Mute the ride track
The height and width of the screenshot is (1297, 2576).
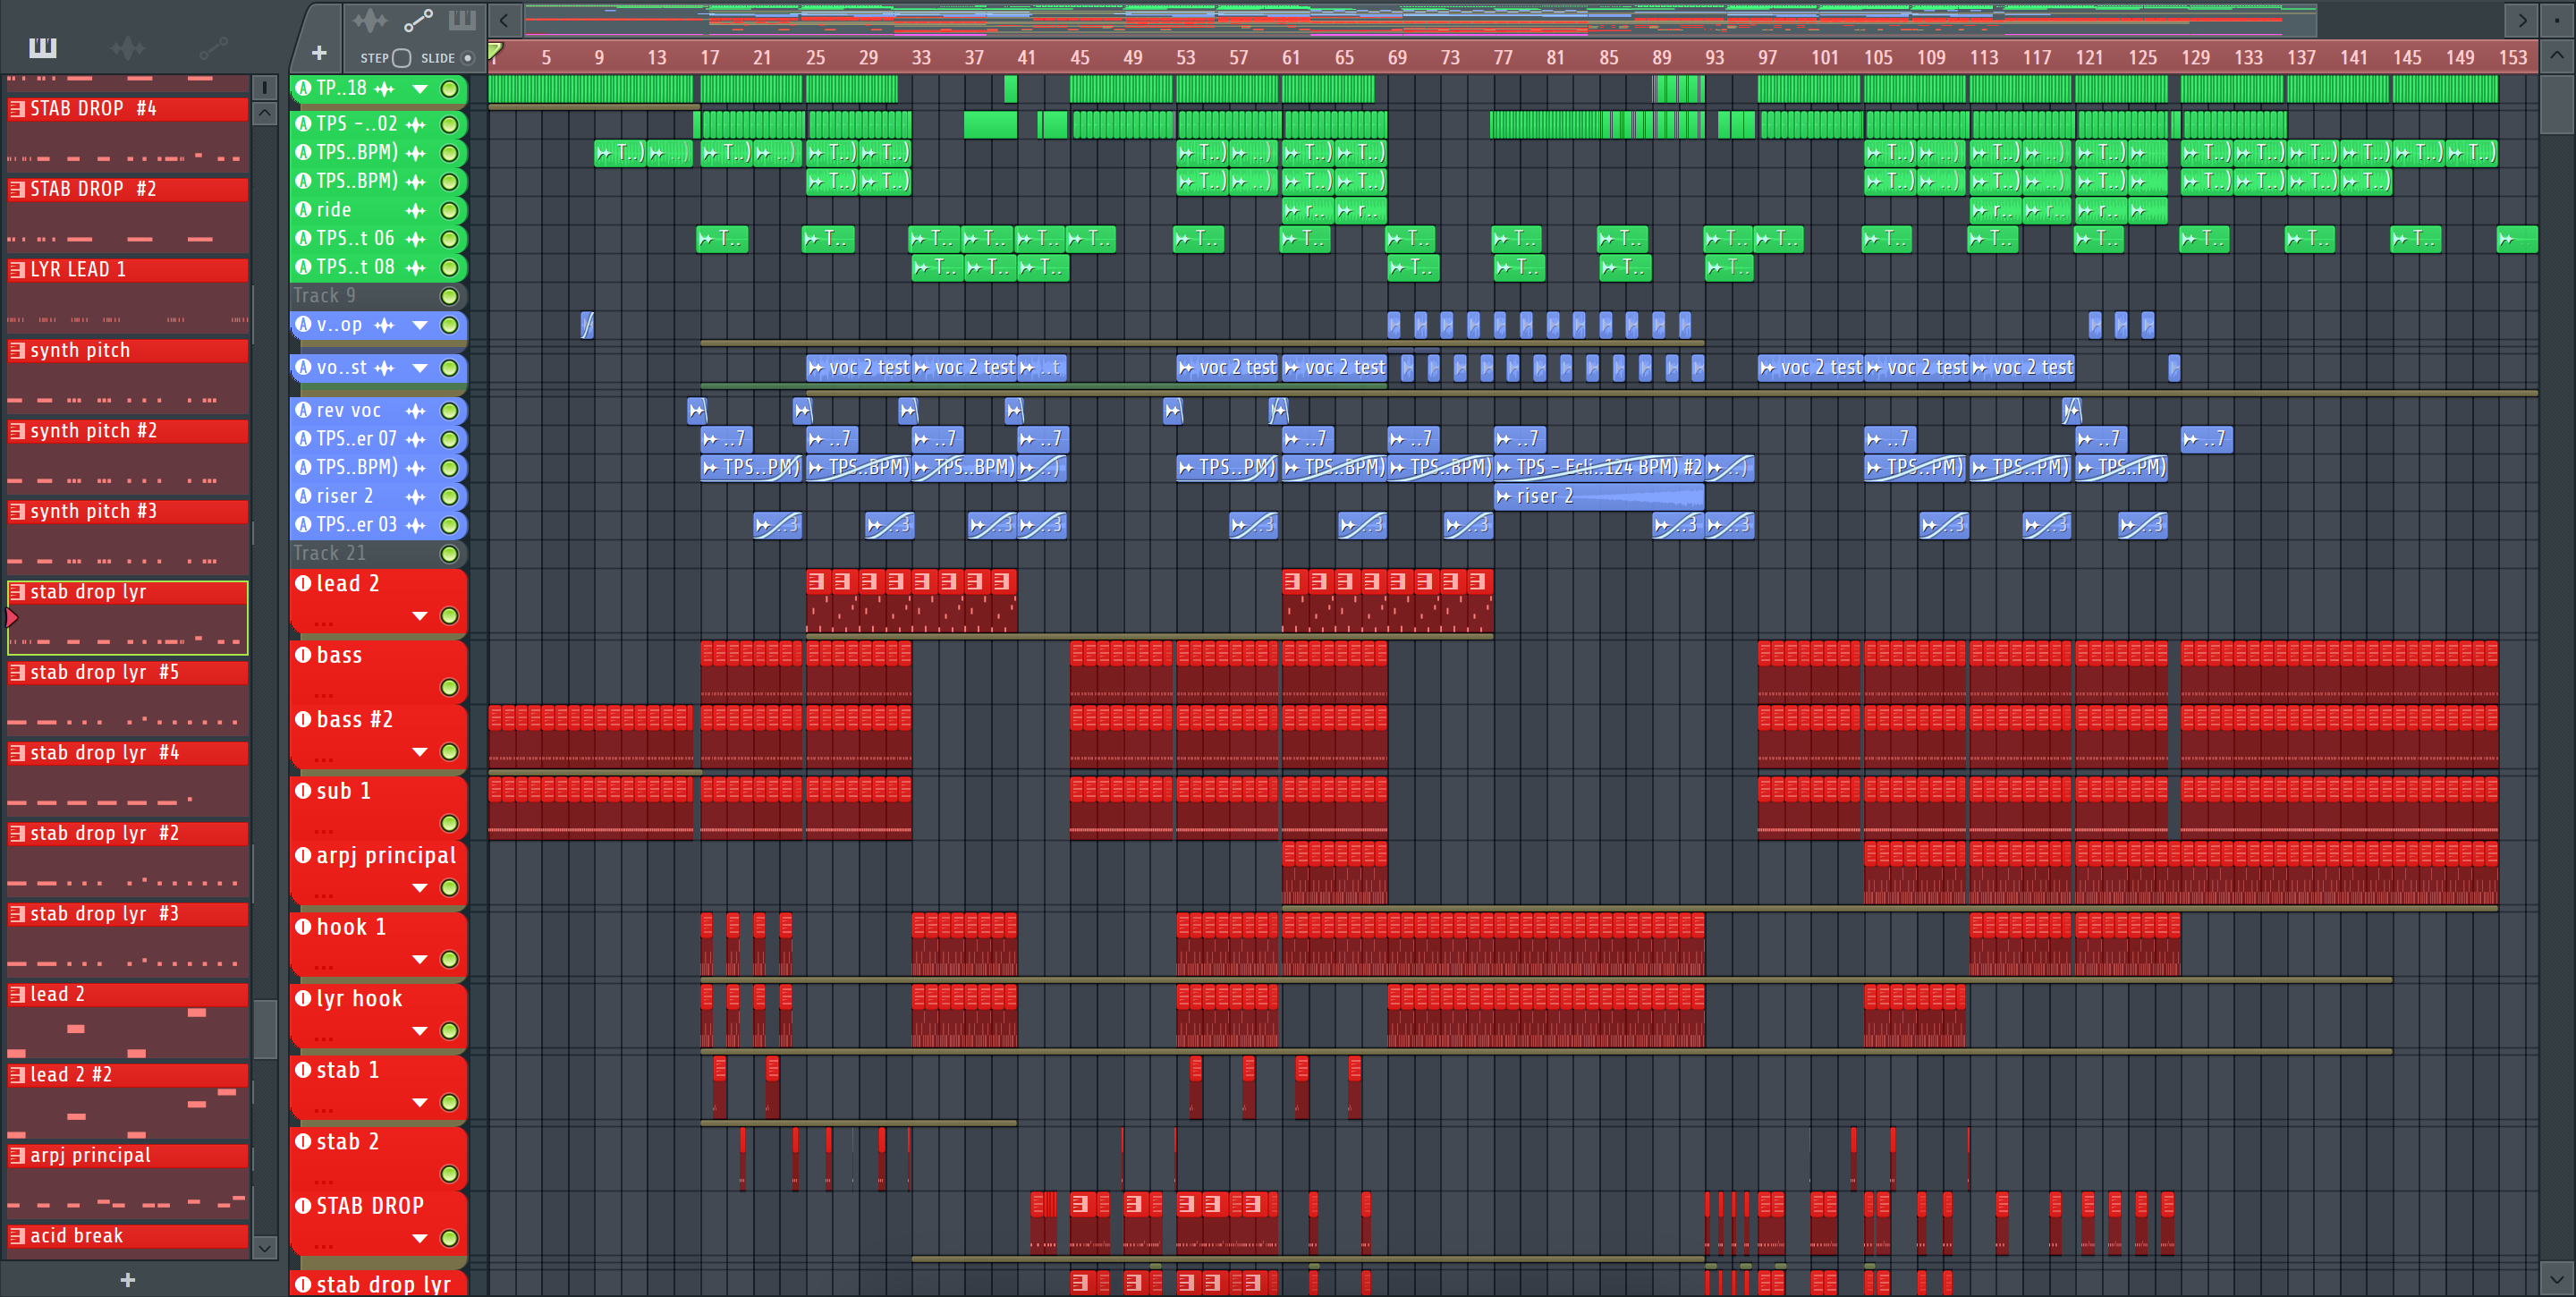point(450,210)
